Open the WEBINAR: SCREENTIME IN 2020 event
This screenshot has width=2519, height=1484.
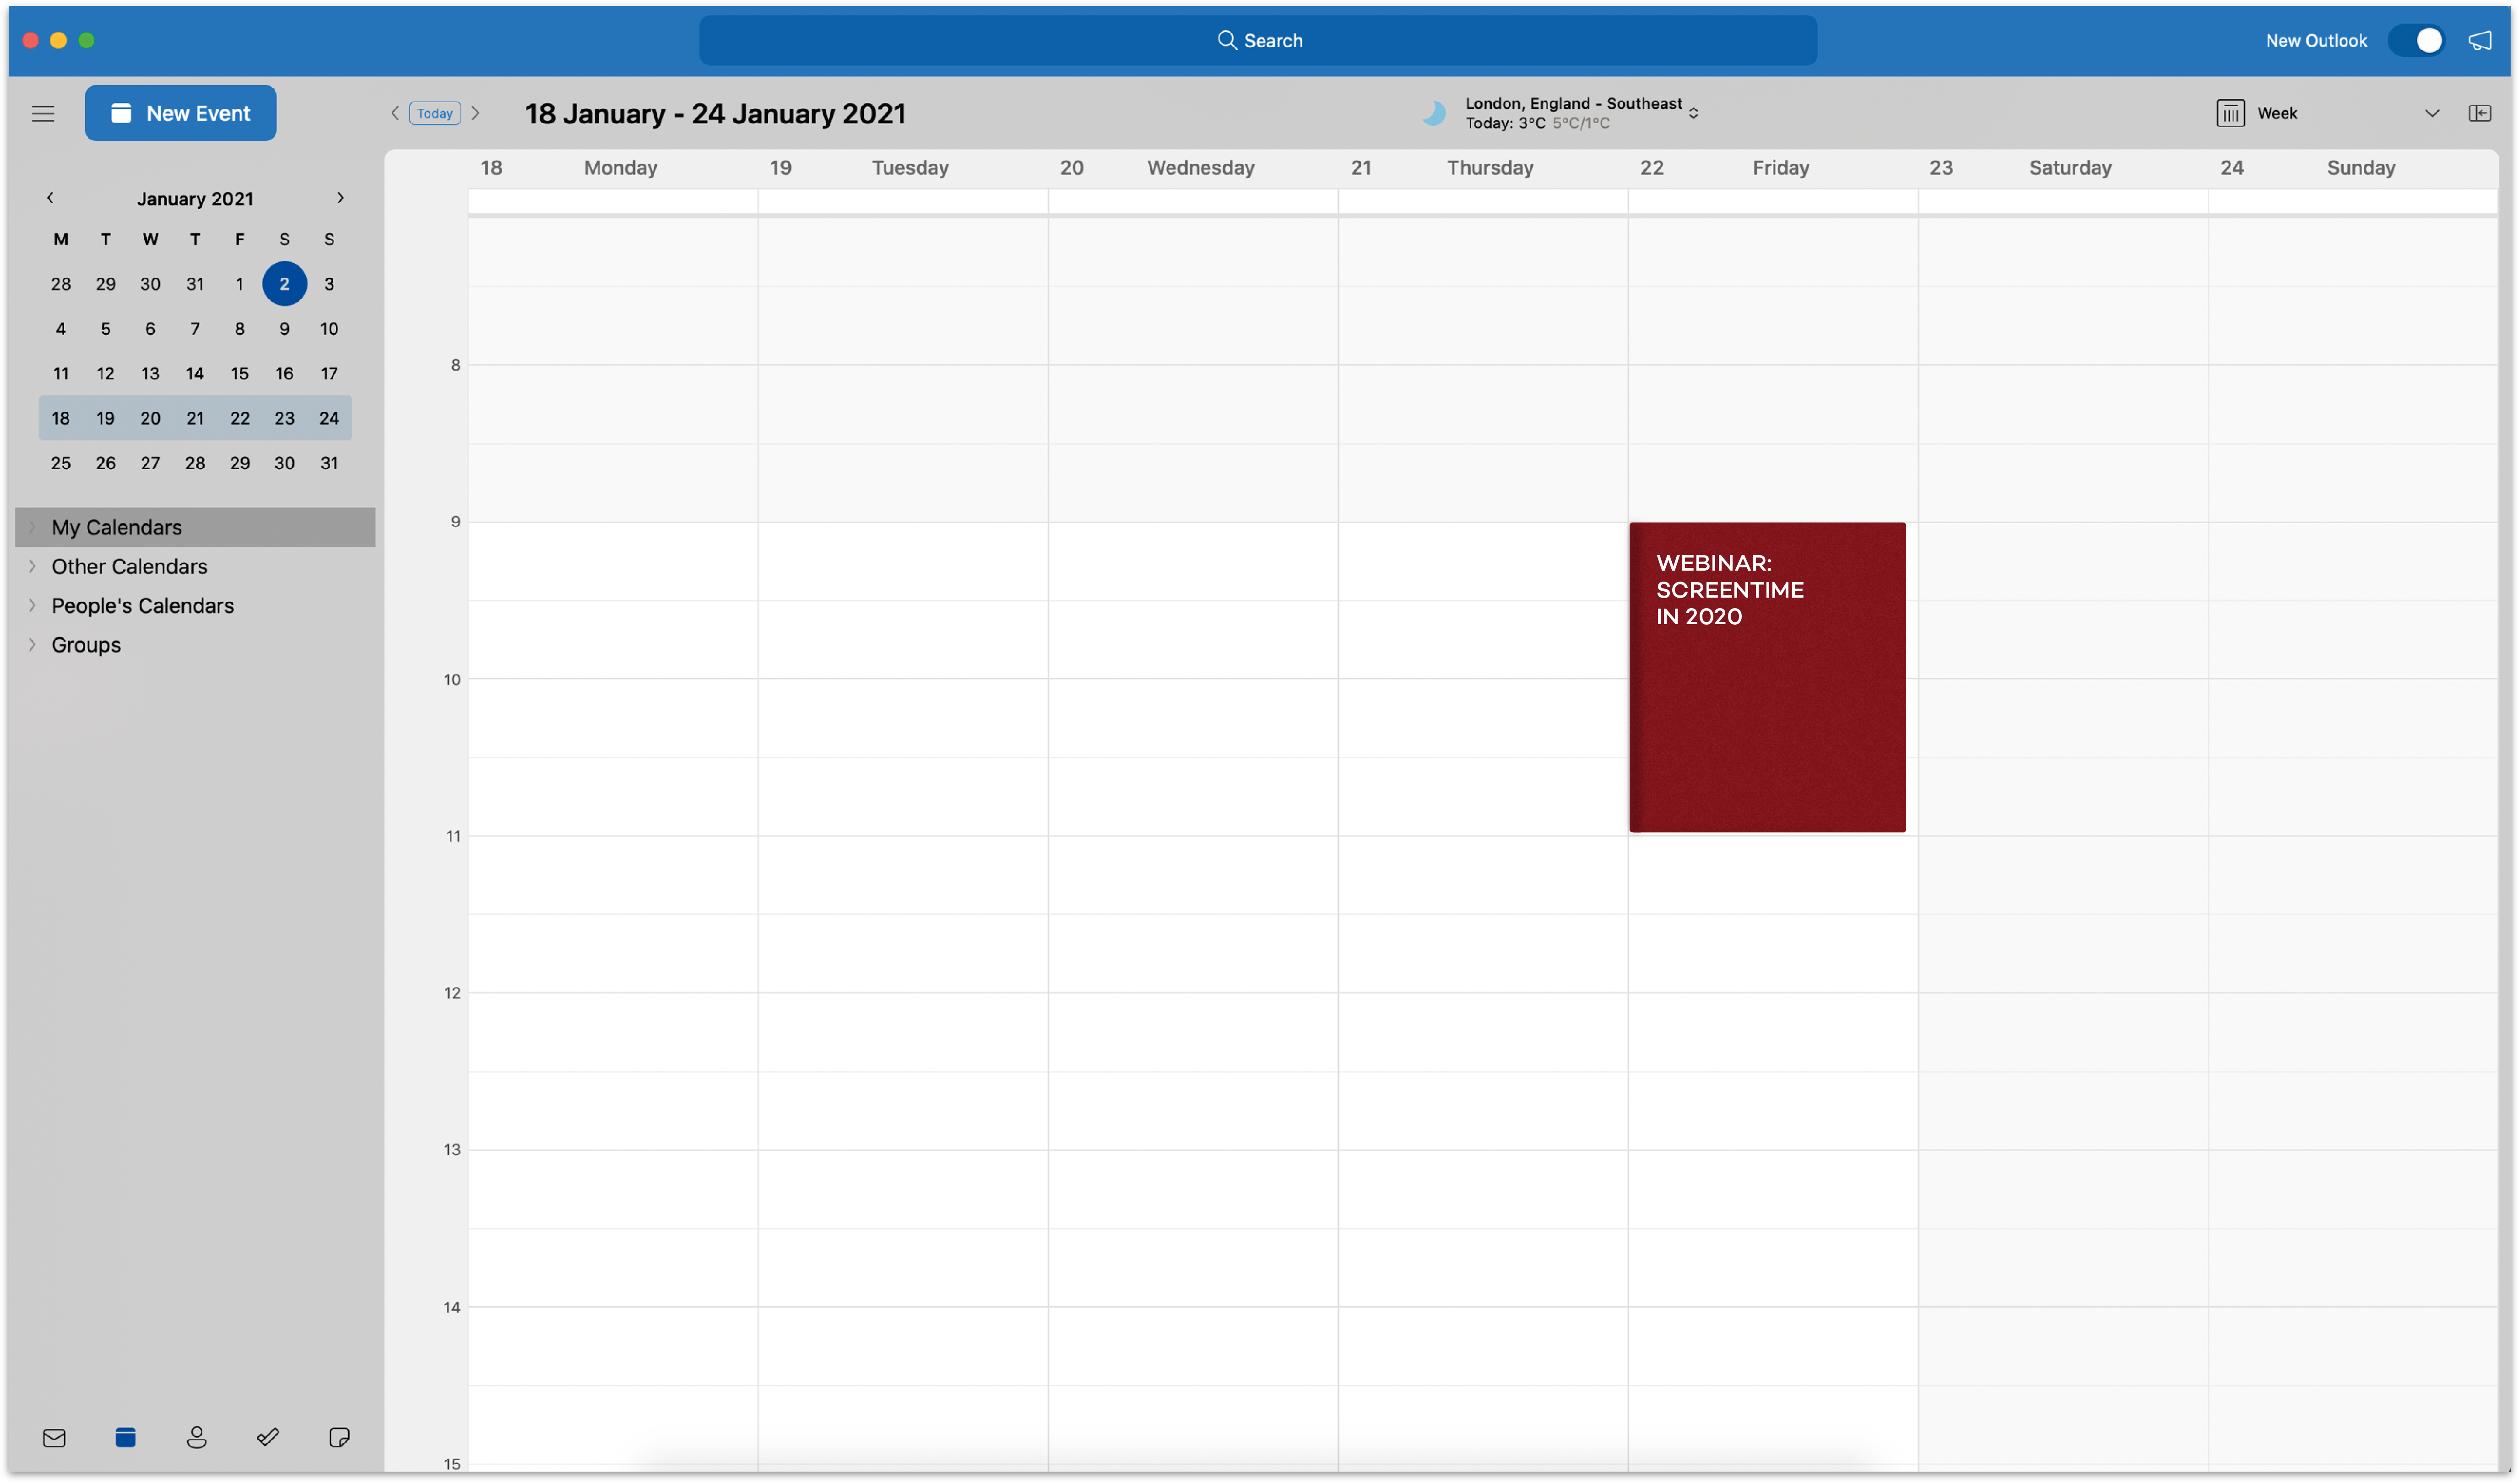click(1767, 677)
